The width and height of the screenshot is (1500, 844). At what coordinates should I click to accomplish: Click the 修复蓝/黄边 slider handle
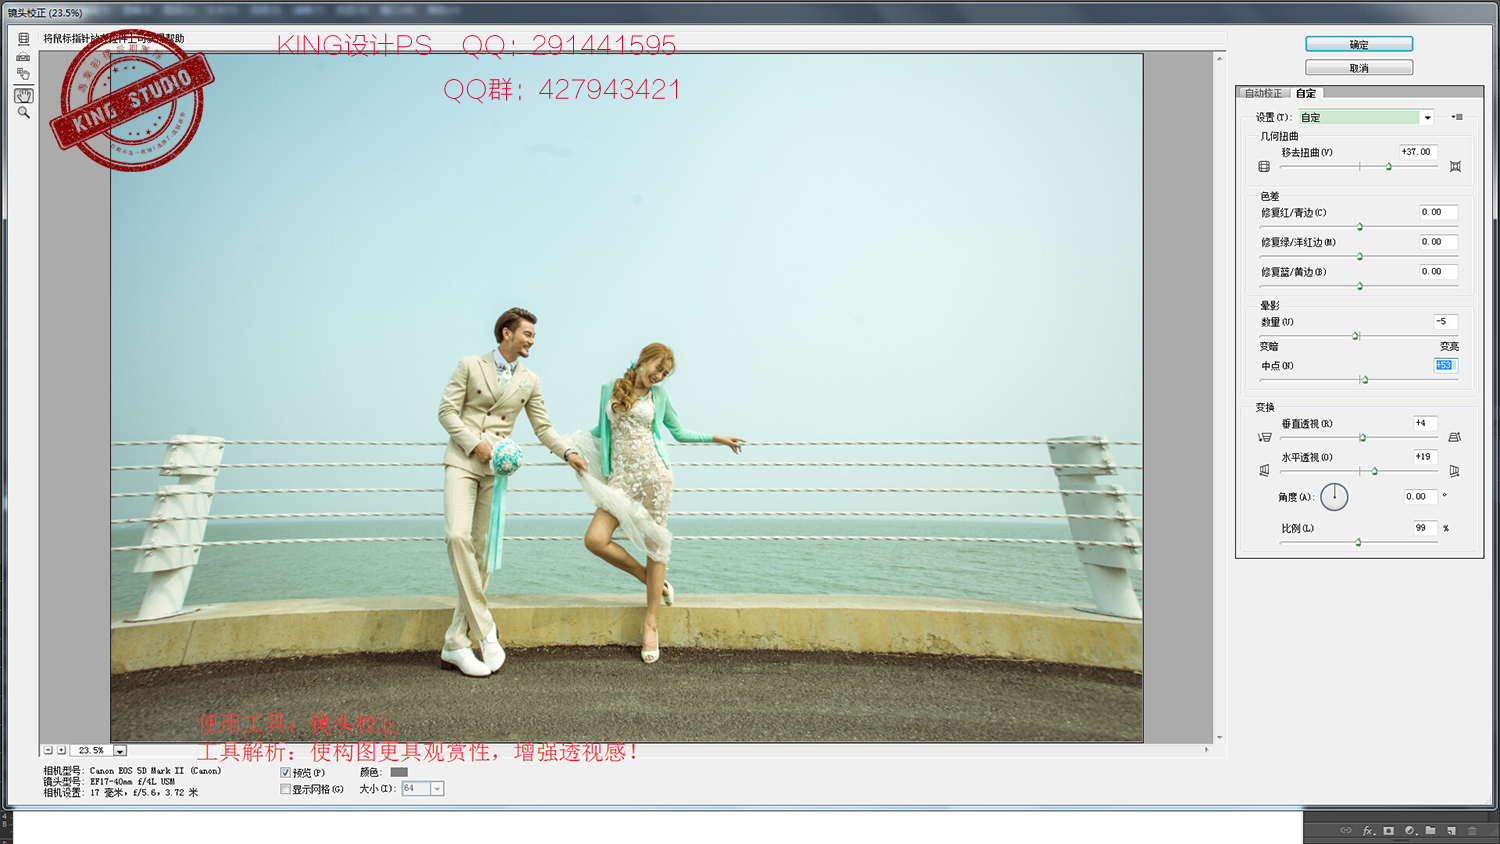pyautogui.click(x=1360, y=287)
